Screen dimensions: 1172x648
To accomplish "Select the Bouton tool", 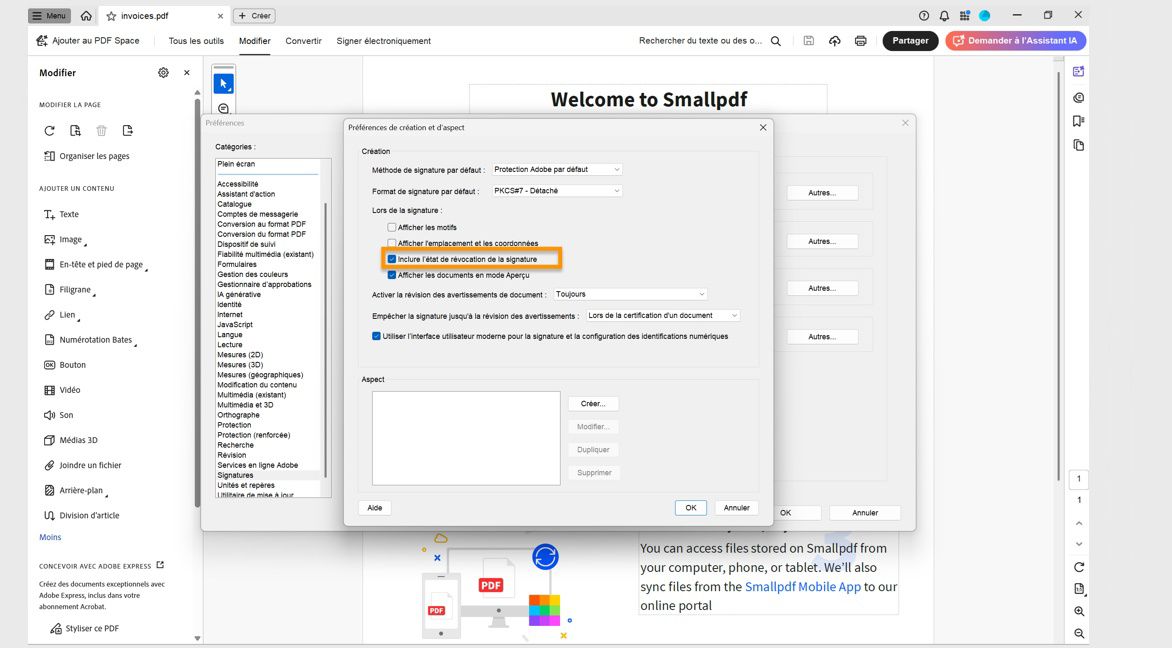I will click(64, 365).
